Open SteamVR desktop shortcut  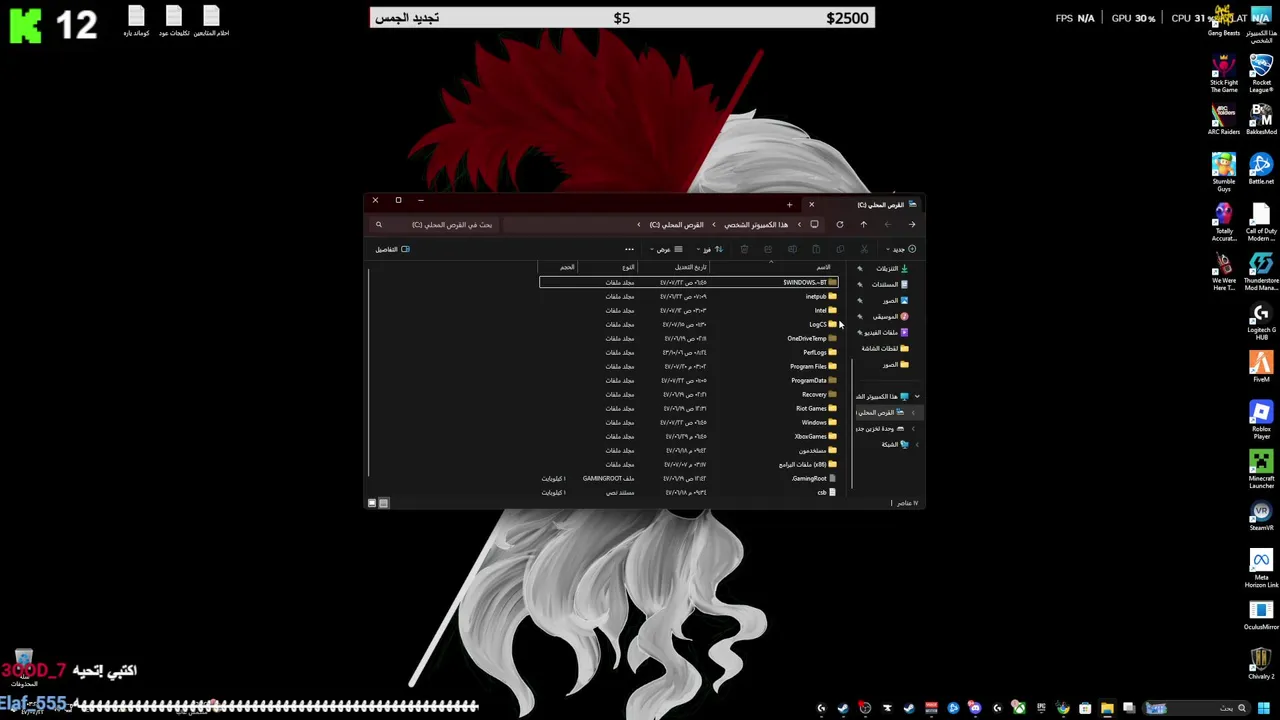coord(1261,517)
